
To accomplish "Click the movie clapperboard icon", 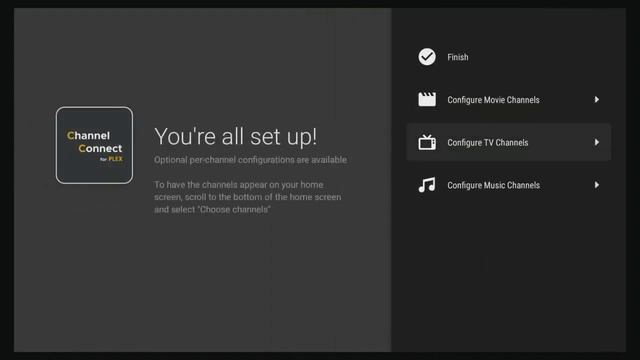I will tap(427, 100).
